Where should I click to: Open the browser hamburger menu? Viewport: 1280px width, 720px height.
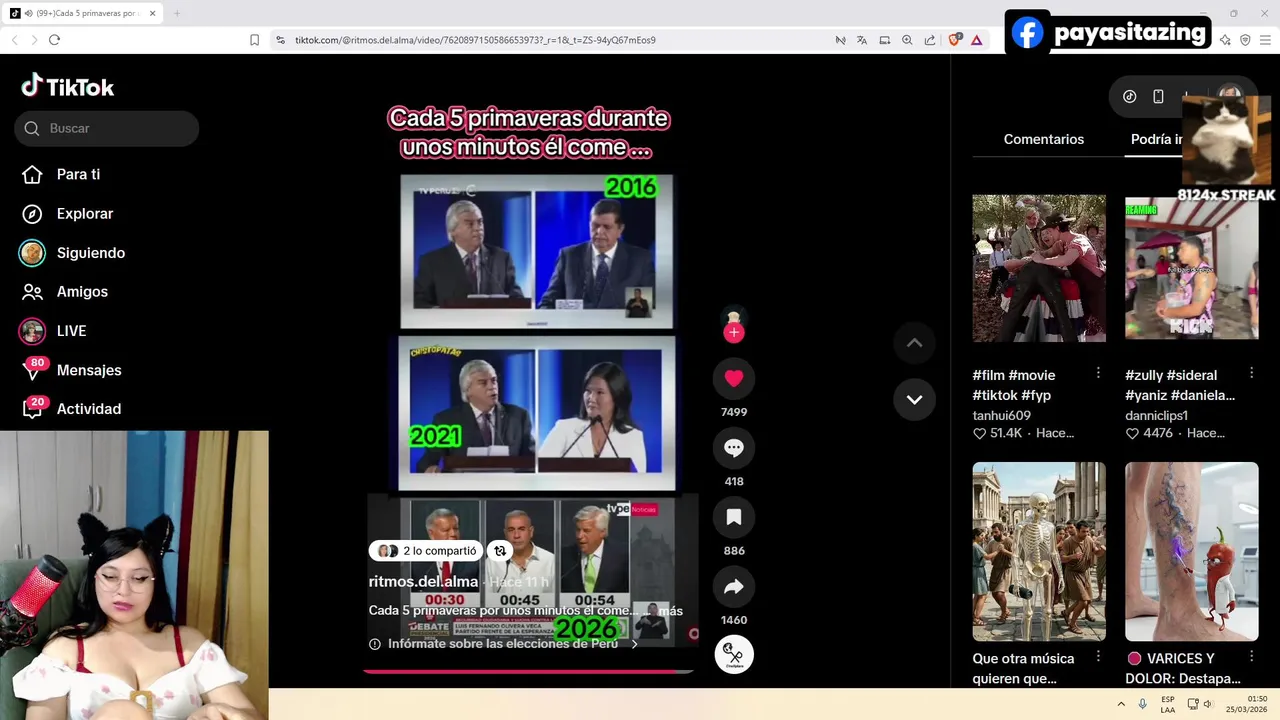point(1265,40)
